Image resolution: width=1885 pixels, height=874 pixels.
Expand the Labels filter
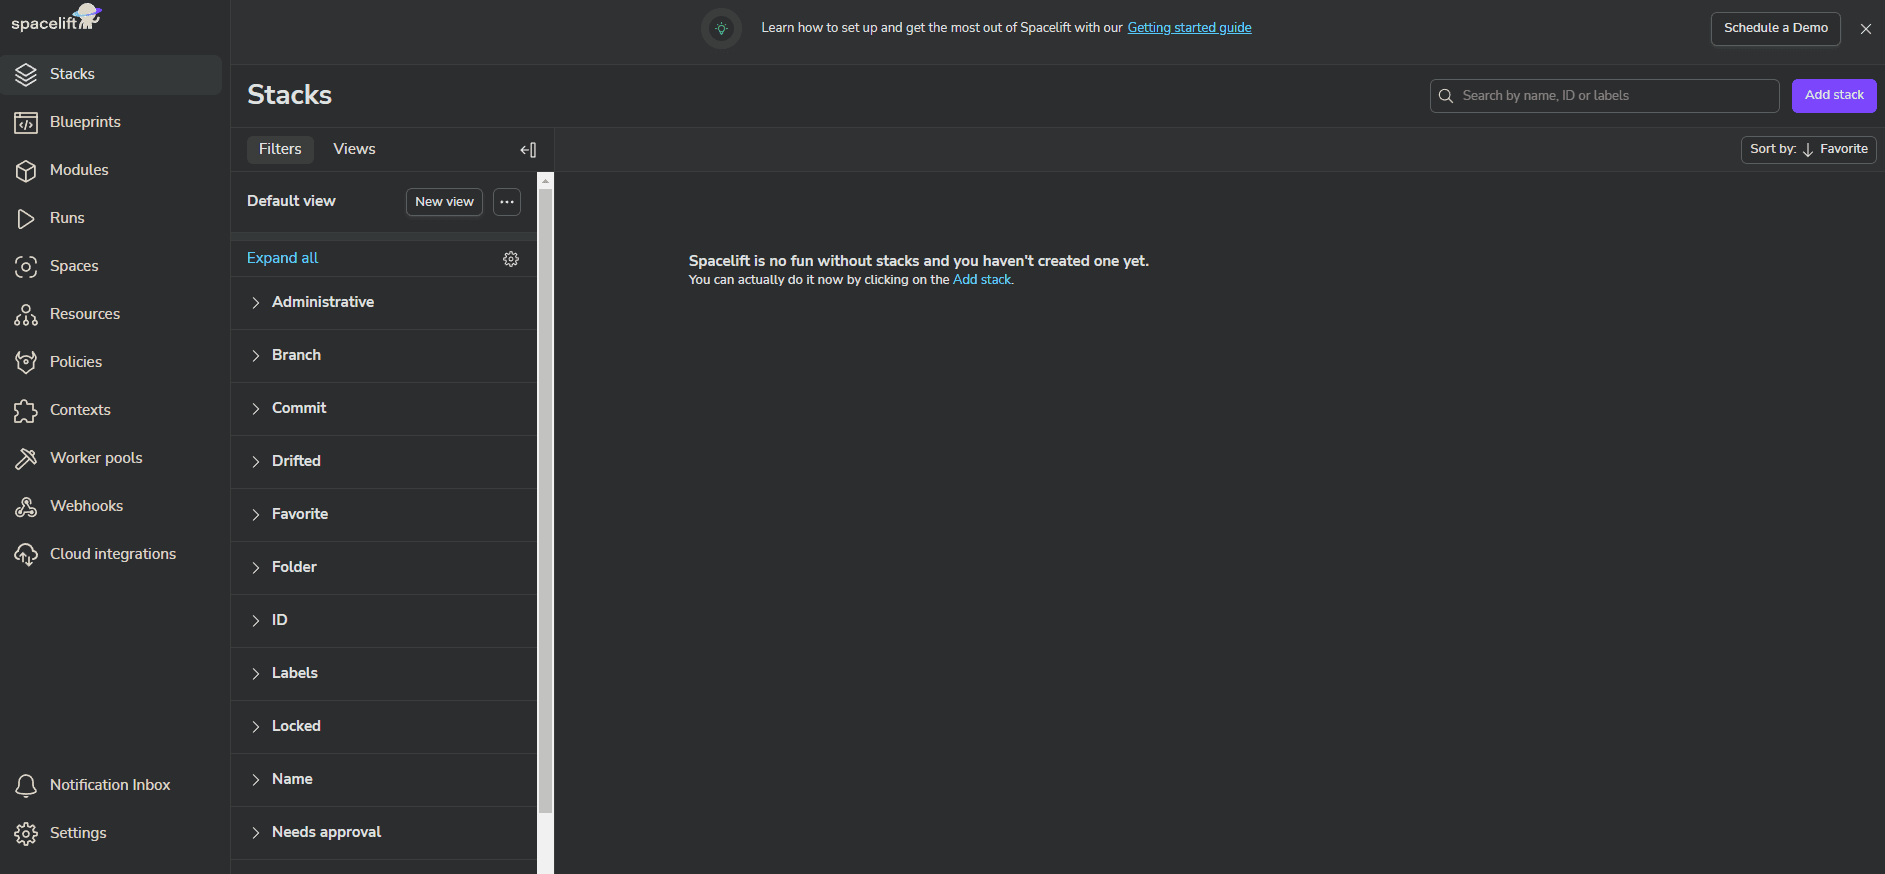[384, 673]
